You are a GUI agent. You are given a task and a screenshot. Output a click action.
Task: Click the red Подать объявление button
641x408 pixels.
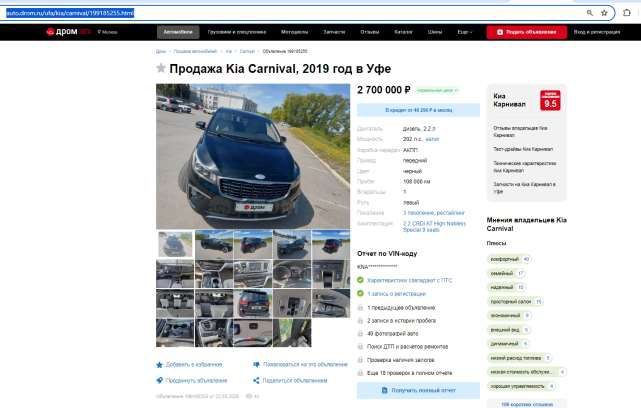coord(527,32)
